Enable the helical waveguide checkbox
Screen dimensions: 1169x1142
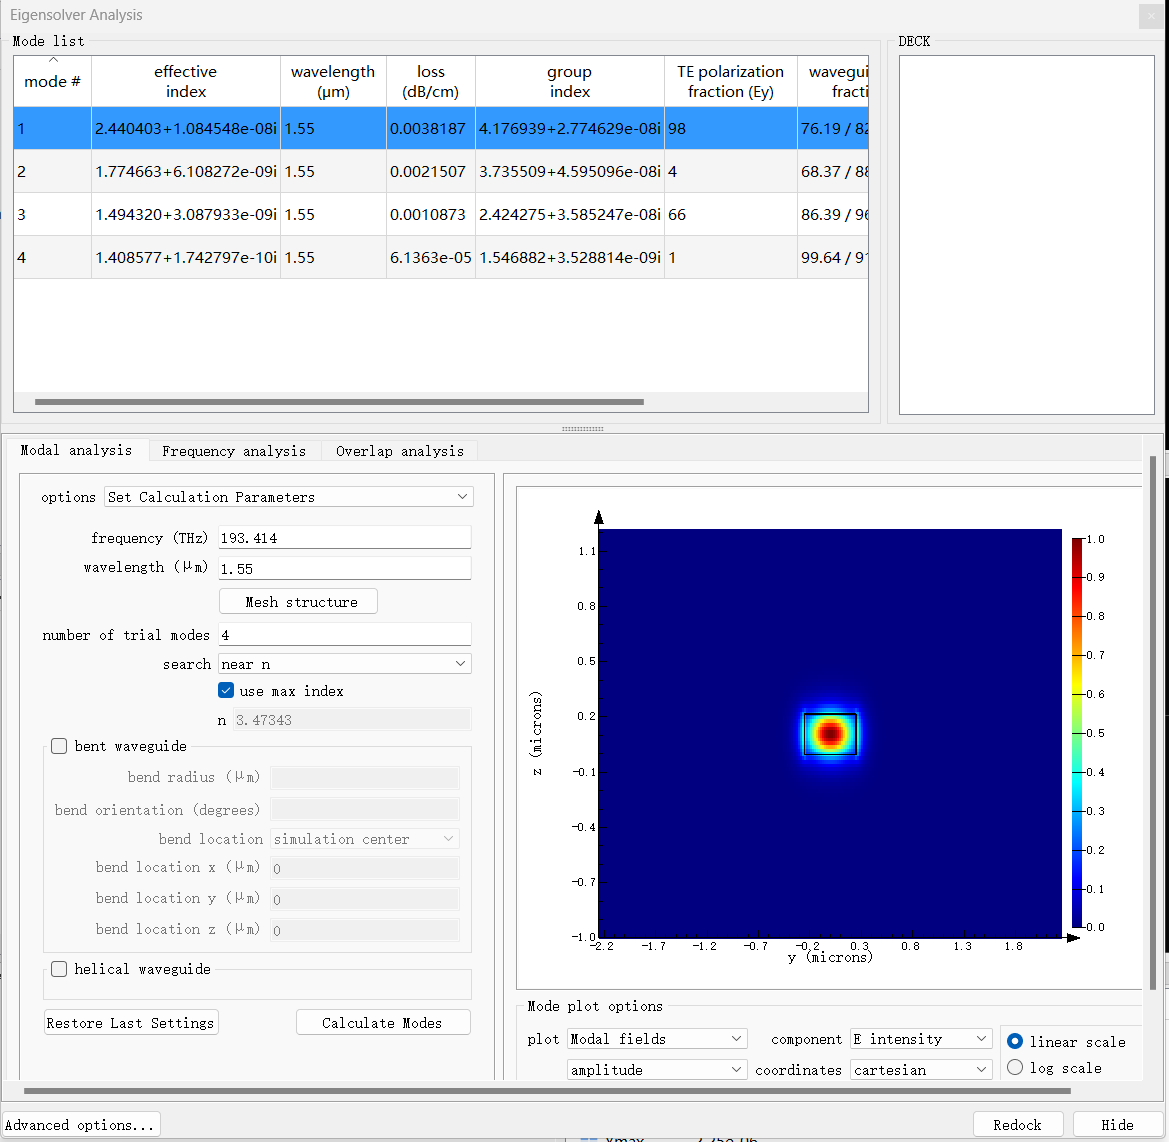point(60,969)
